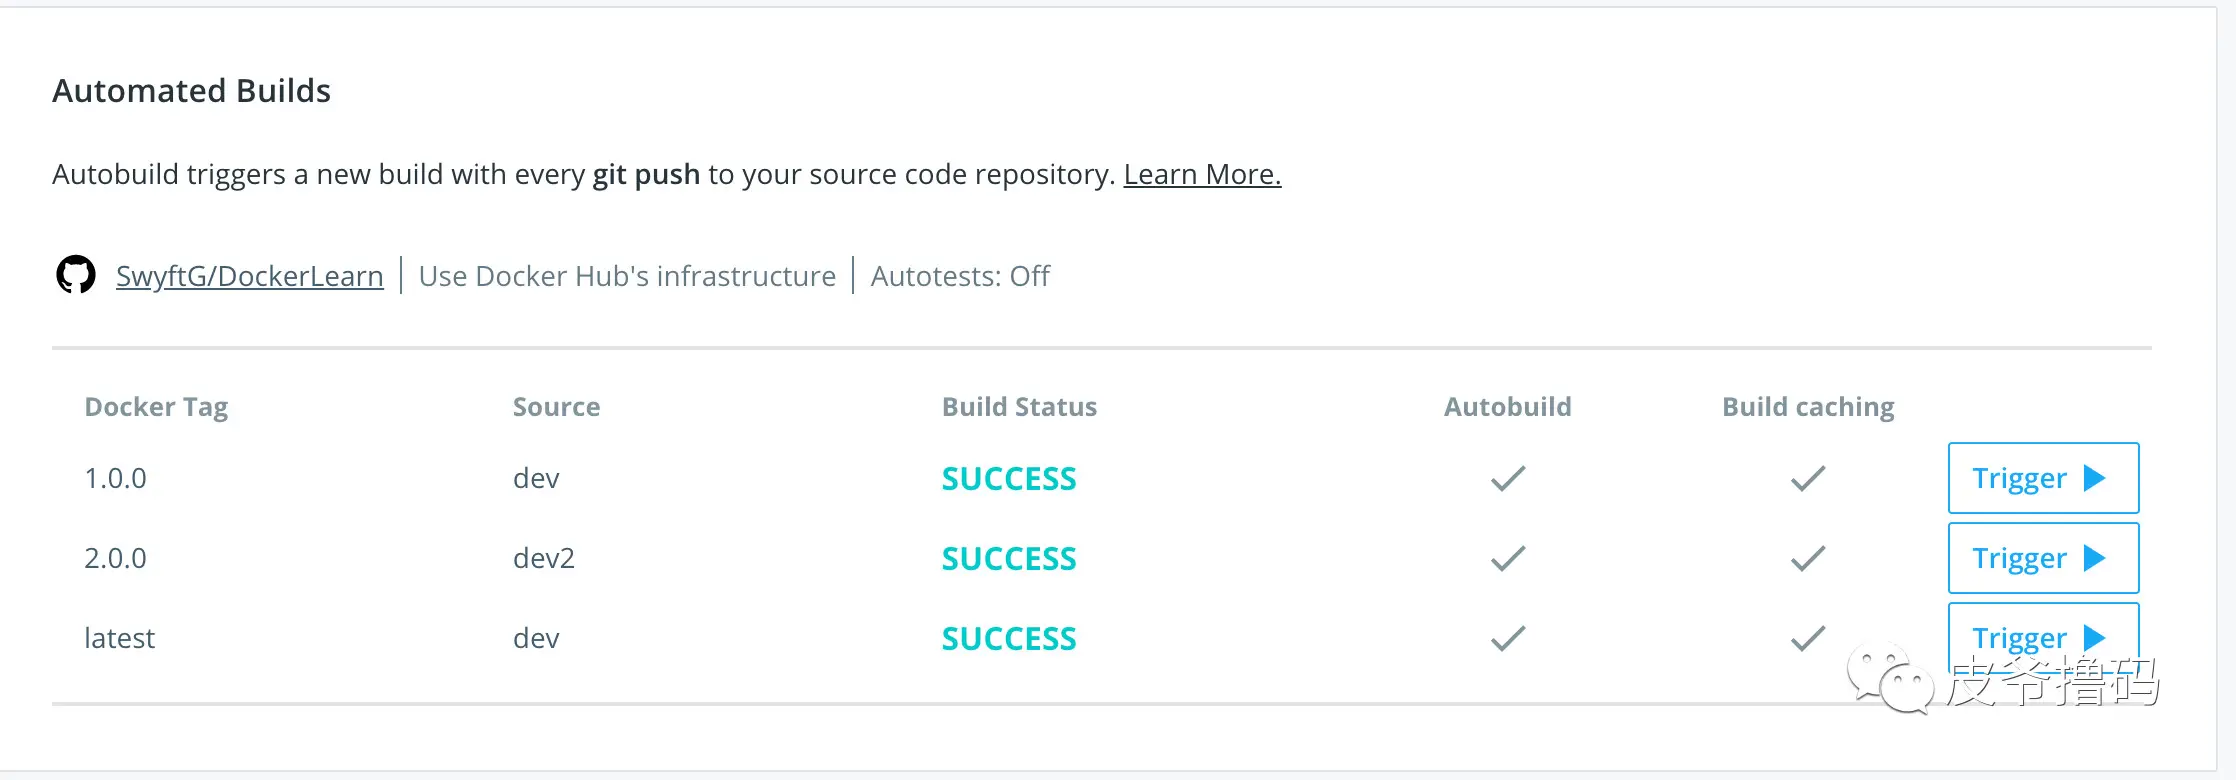Click the dev2 source branch entry
Viewport: 2236px width, 780px height.
coord(544,558)
